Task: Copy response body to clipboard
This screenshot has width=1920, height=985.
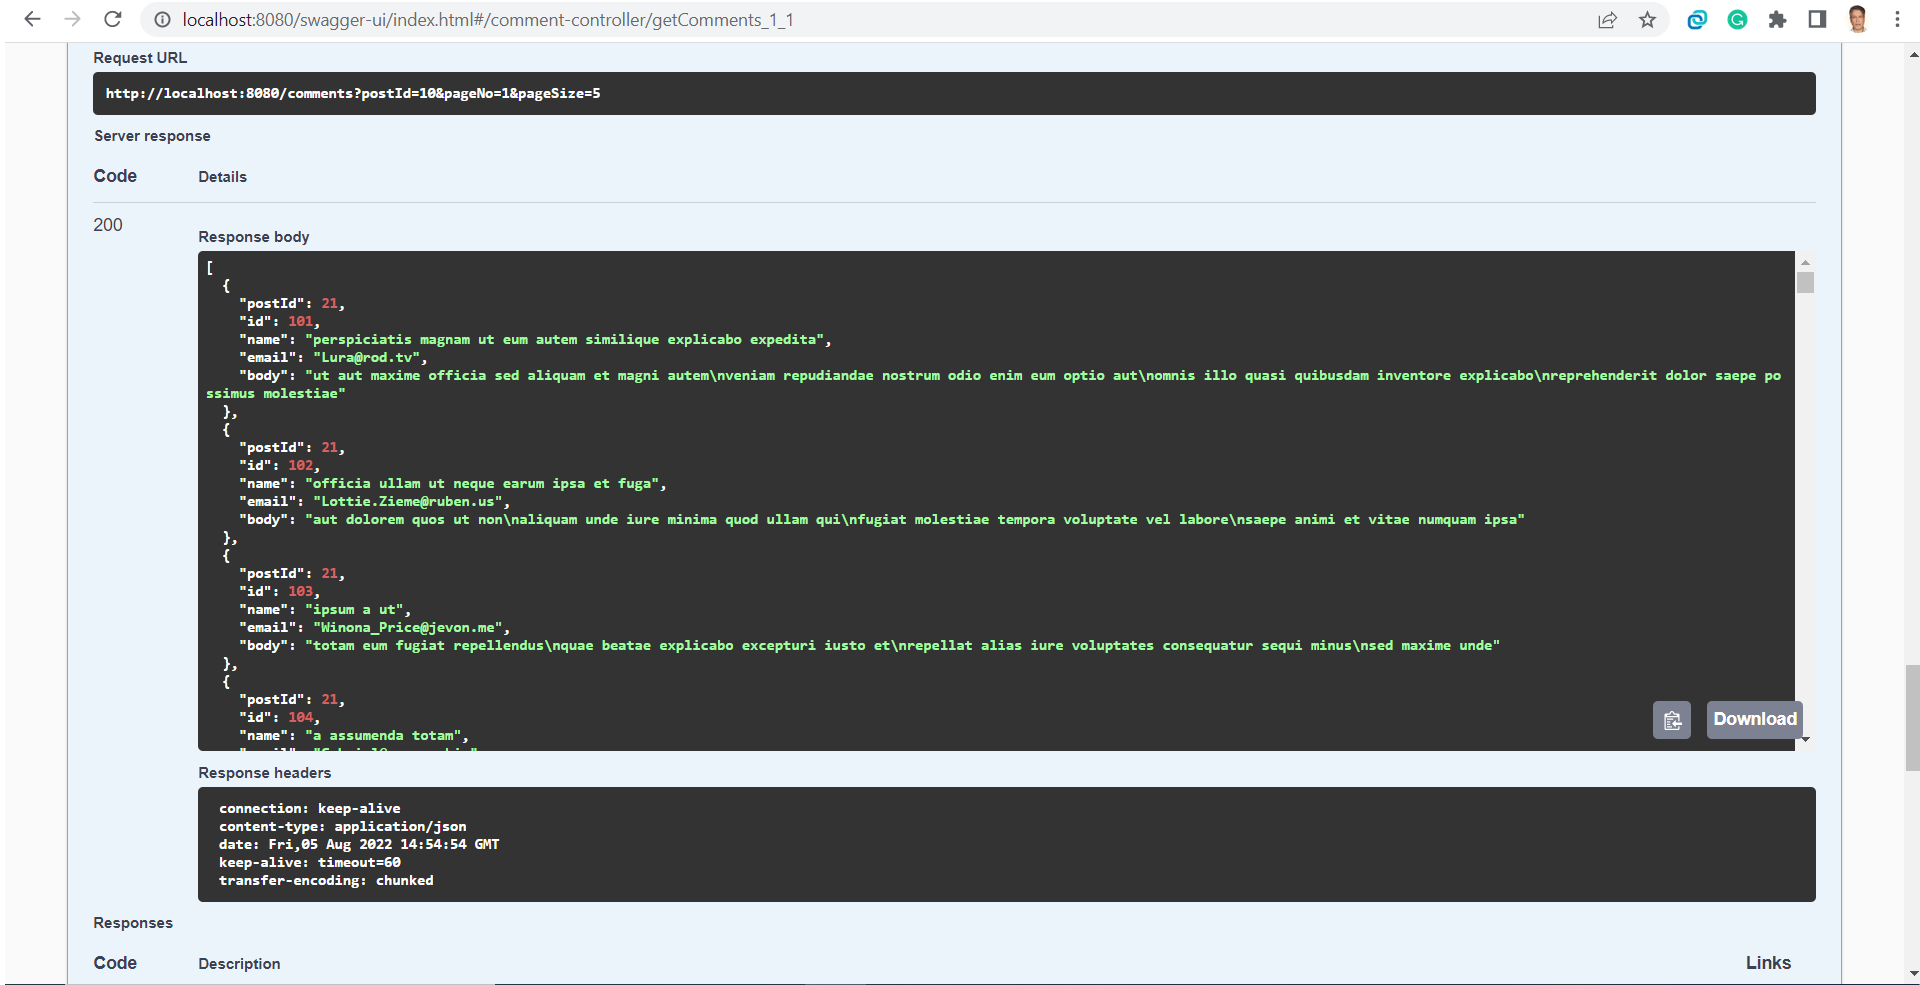Action: pyautogui.click(x=1672, y=720)
